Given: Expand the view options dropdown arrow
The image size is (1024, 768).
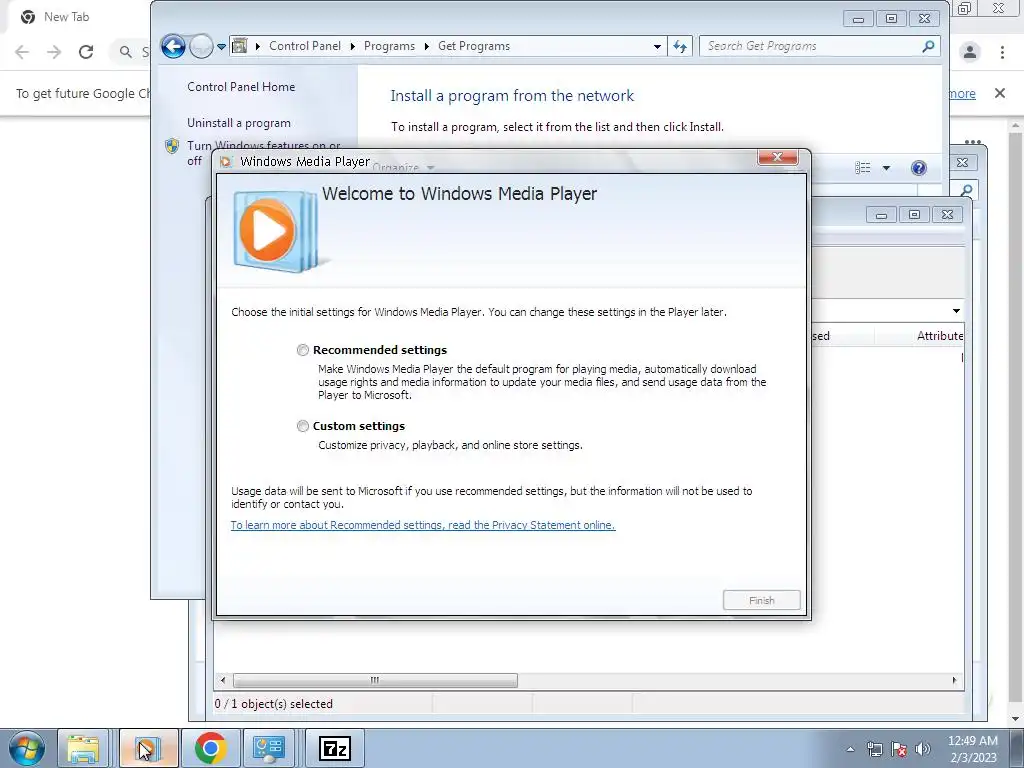Looking at the screenshot, I should (x=886, y=168).
